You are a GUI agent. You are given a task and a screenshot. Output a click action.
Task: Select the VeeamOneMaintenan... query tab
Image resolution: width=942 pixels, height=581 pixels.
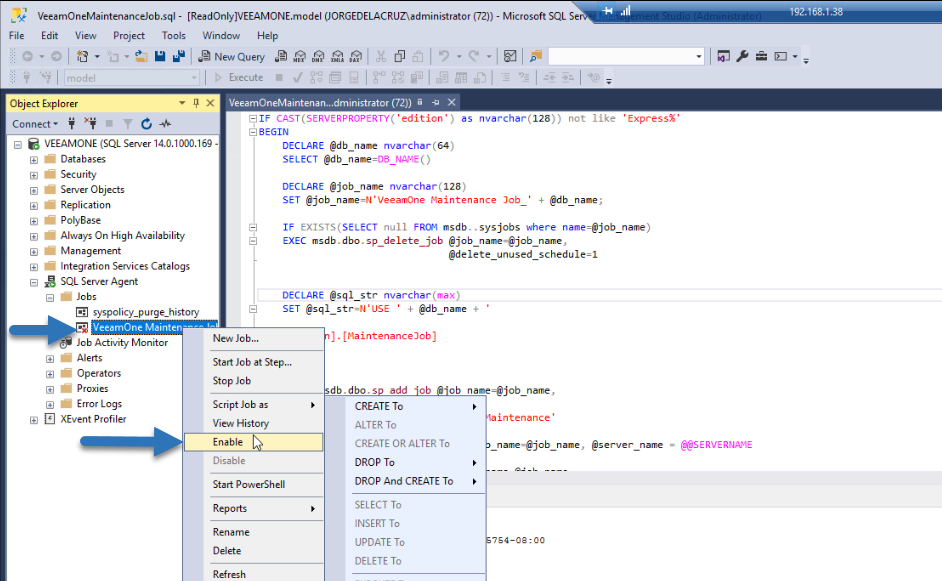[x=320, y=103]
